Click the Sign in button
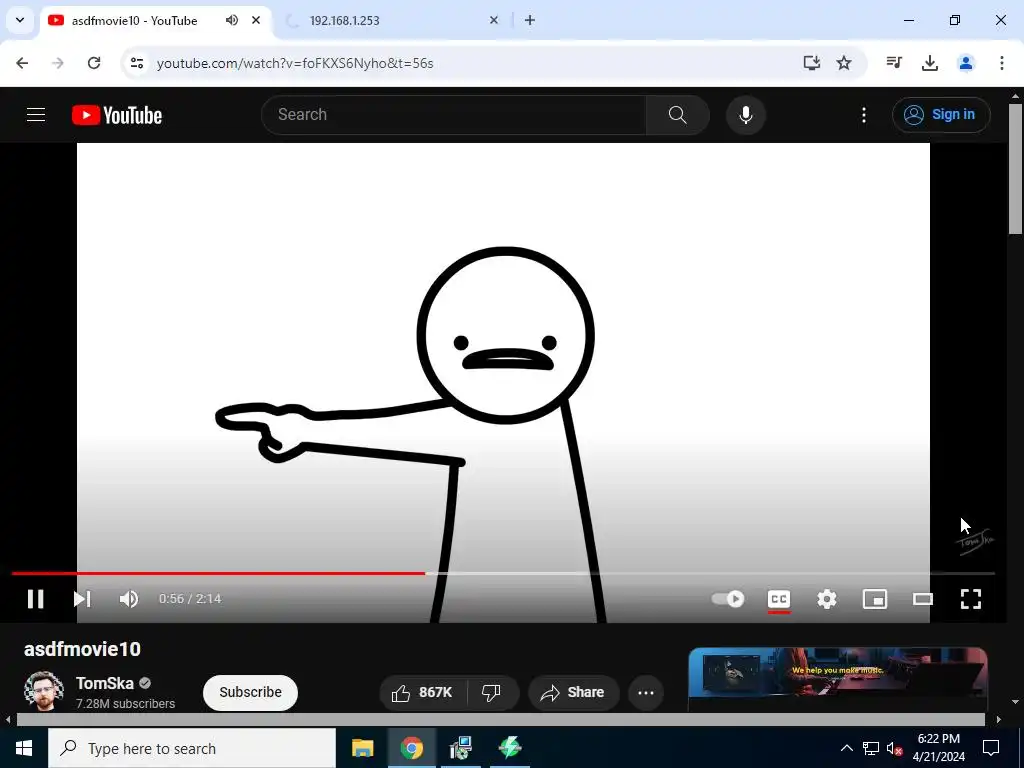This screenshot has height=768, width=1024. click(x=941, y=115)
